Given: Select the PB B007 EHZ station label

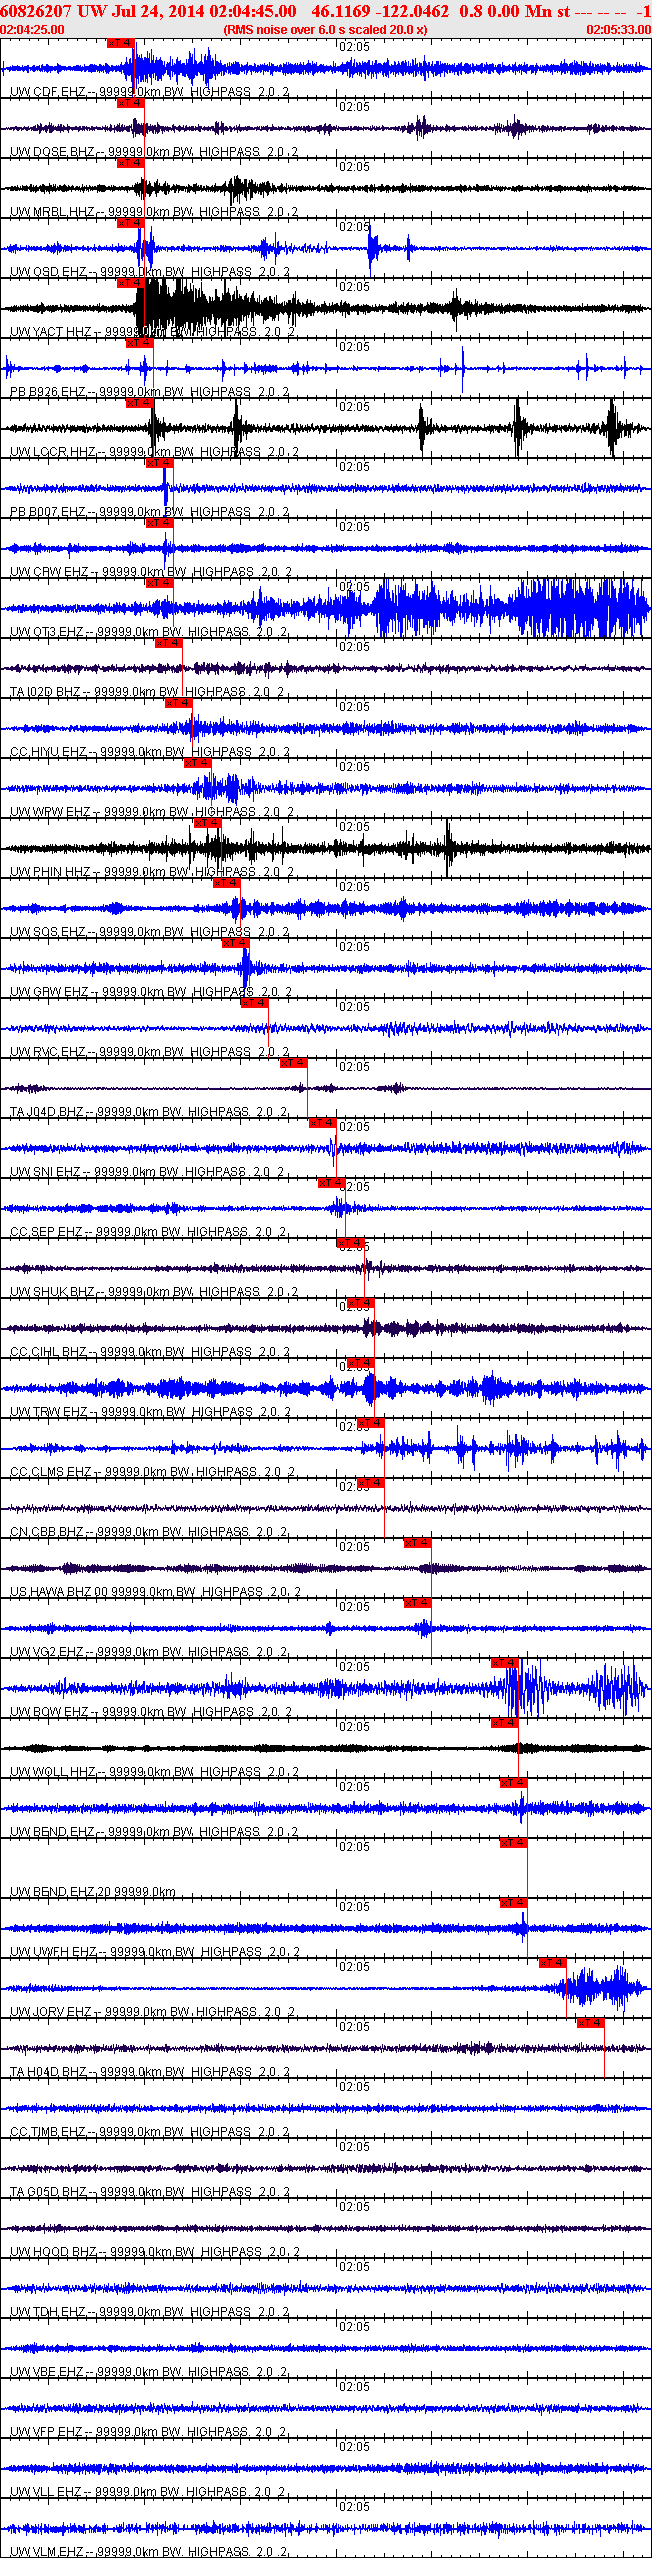Looking at the screenshot, I should 150,512.
